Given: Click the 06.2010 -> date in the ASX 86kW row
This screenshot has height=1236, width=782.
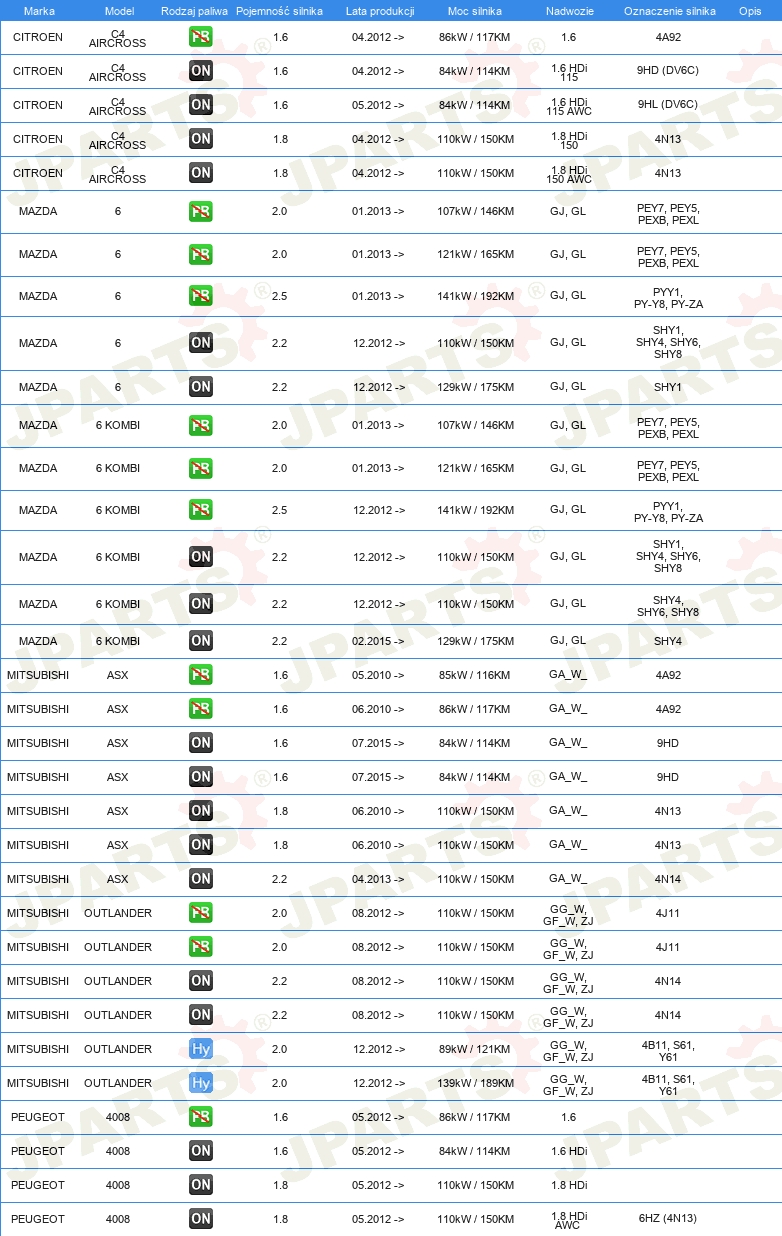Looking at the screenshot, I should point(378,709).
